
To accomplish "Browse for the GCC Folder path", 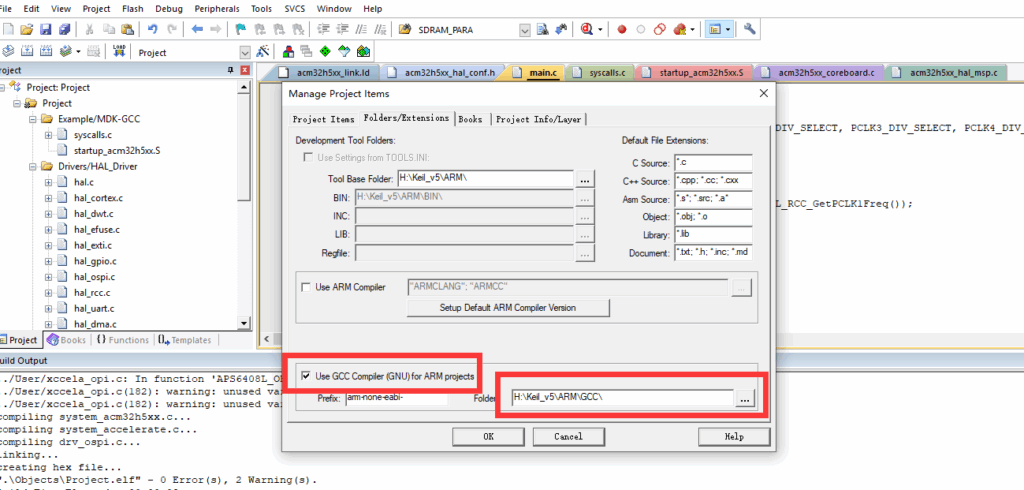I will tap(746, 397).
